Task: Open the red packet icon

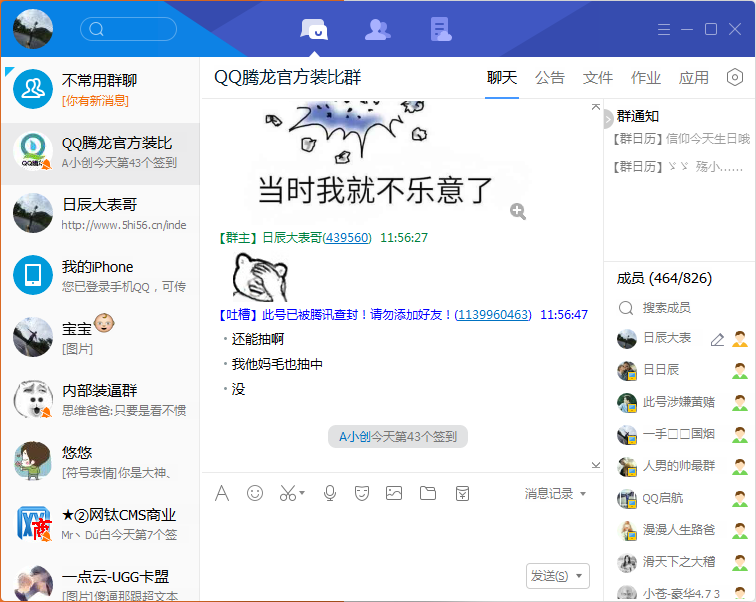Action: tap(462, 493)
